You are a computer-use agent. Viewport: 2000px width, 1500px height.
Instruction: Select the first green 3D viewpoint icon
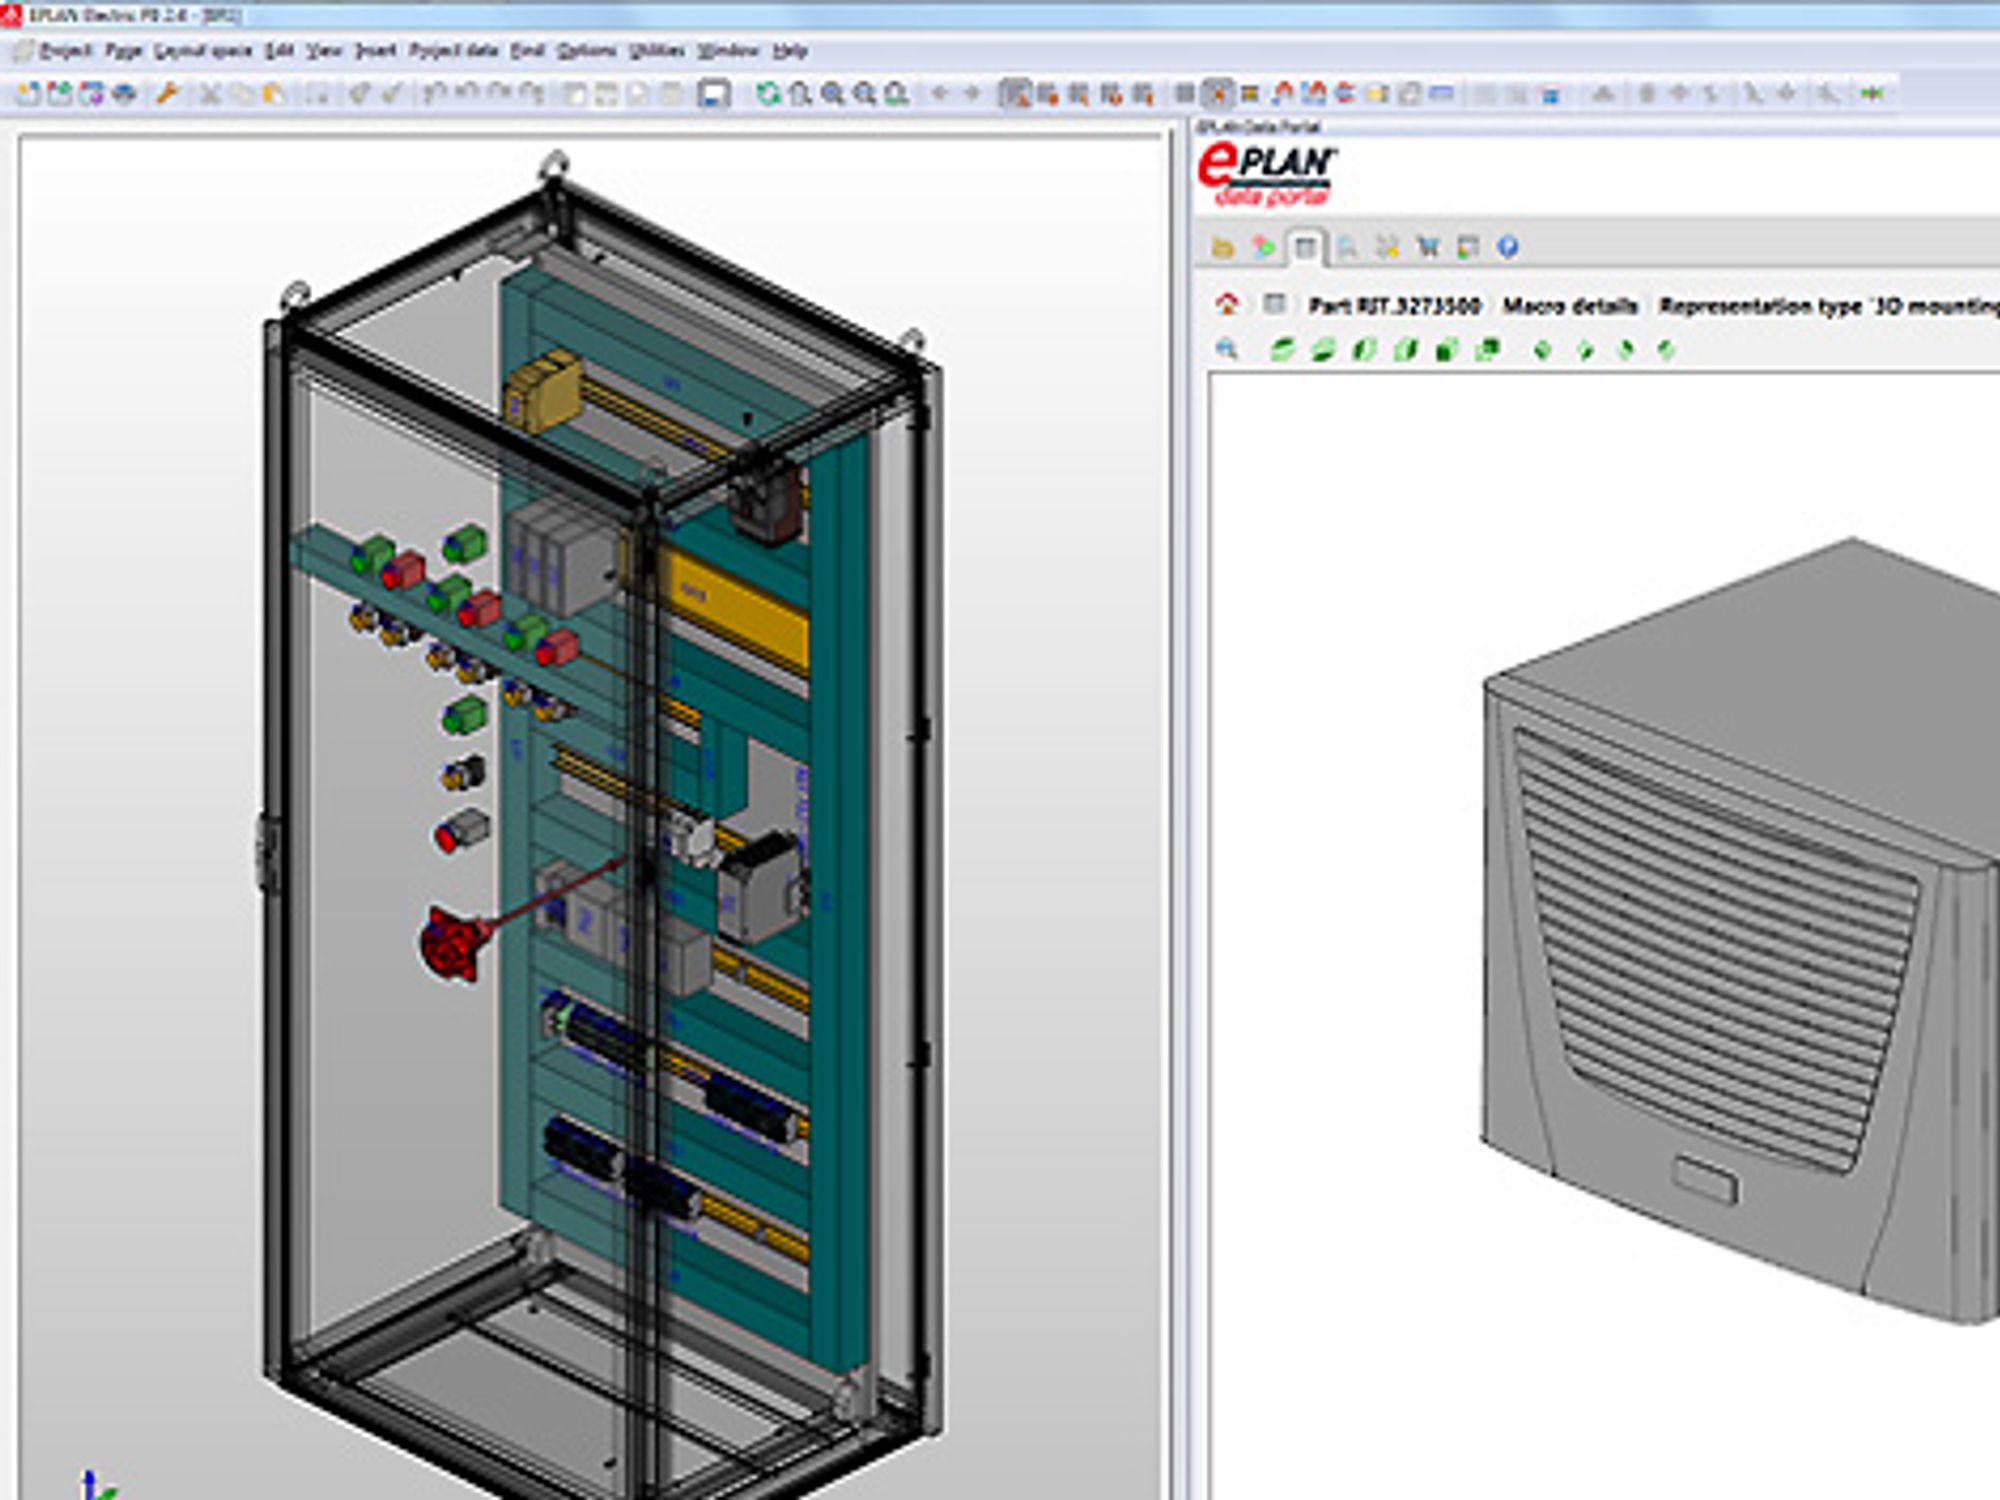pyautogui.click(x=1282, y=349)
